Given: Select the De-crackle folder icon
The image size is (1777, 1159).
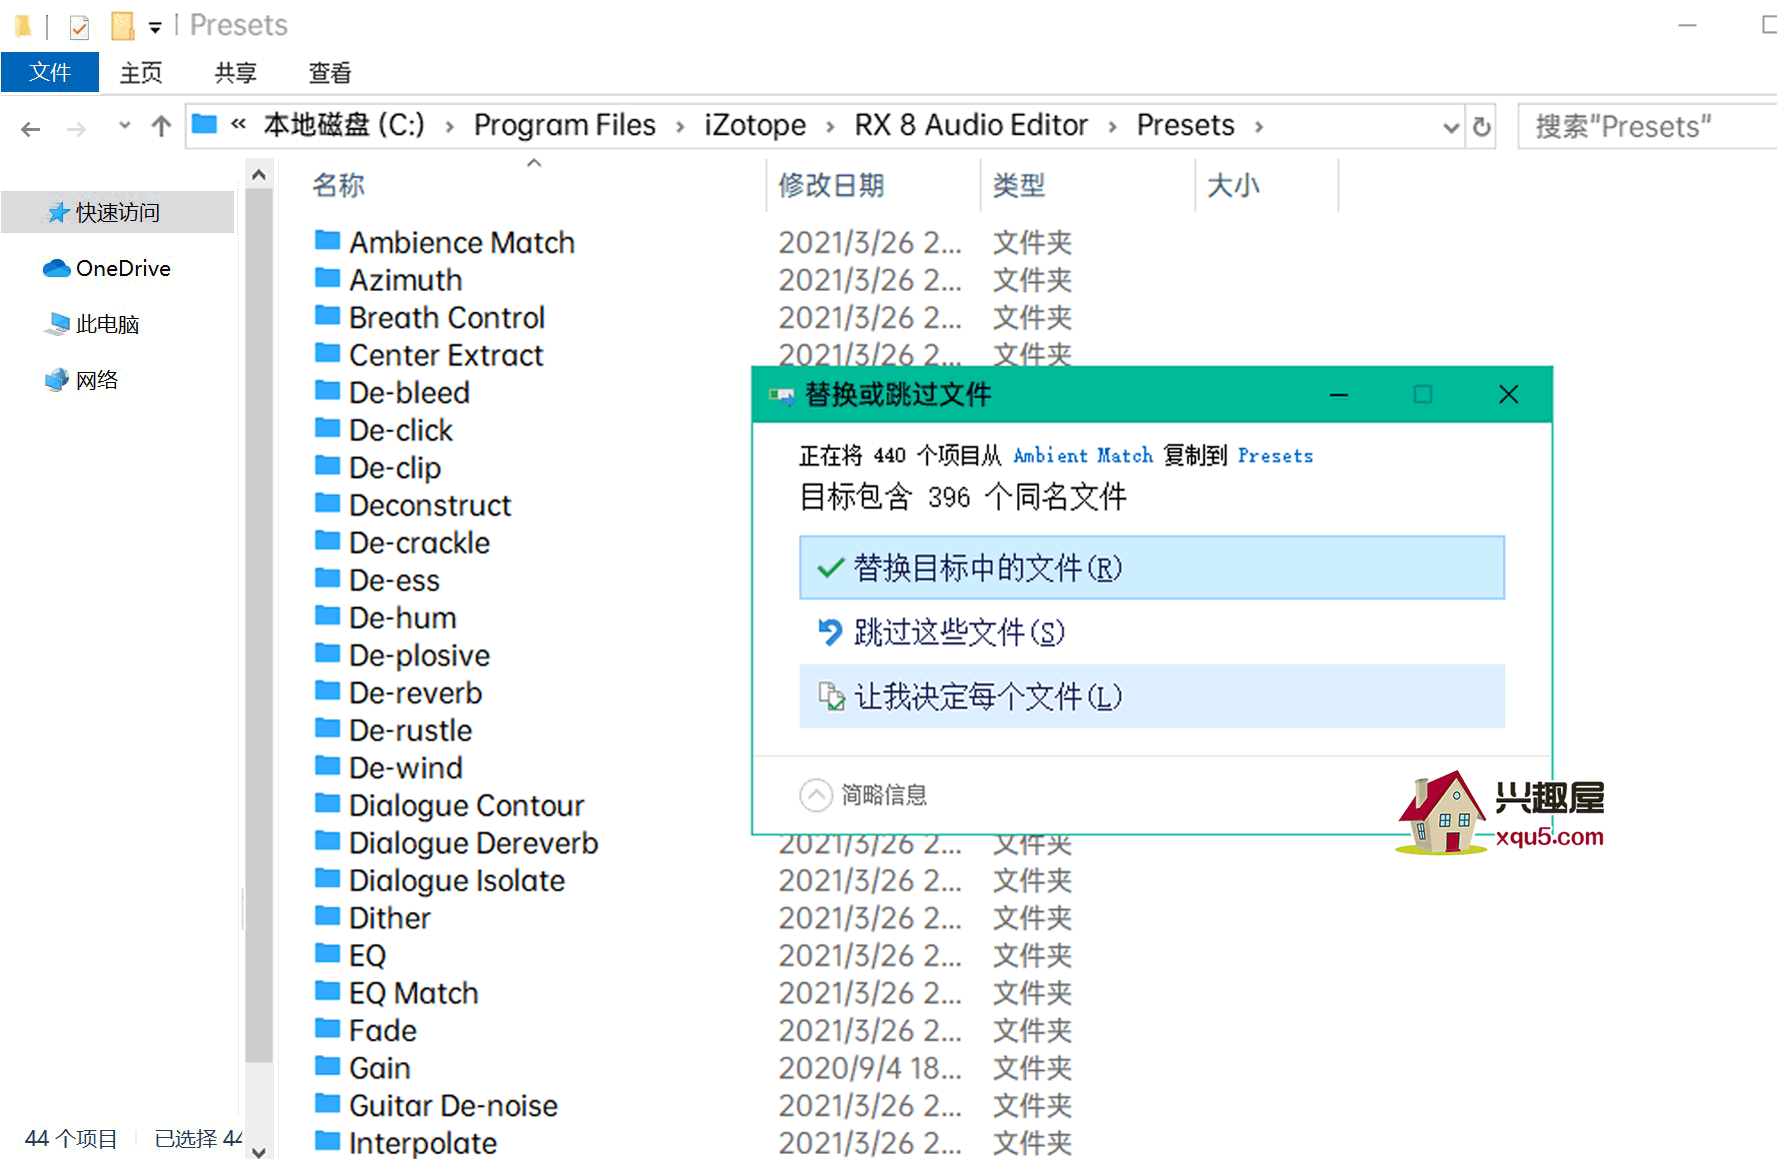Looking at the screenshot, I should [x=327, y=540].
